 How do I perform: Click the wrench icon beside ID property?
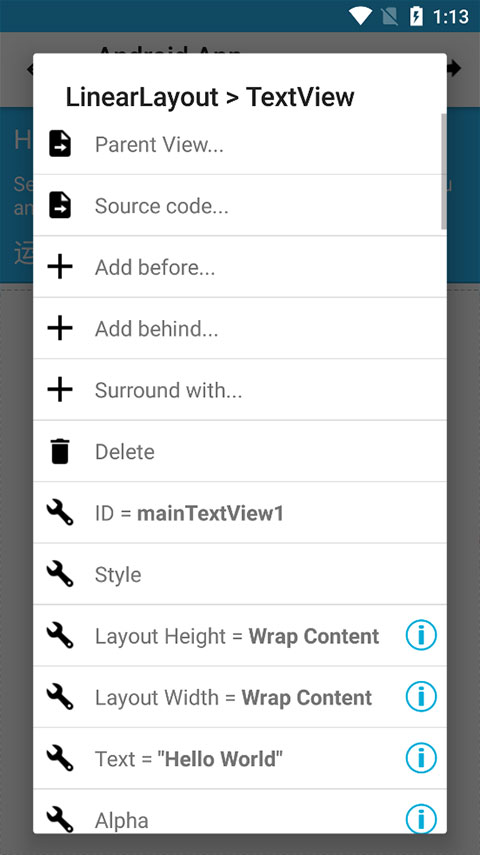[x=60, y=513]
